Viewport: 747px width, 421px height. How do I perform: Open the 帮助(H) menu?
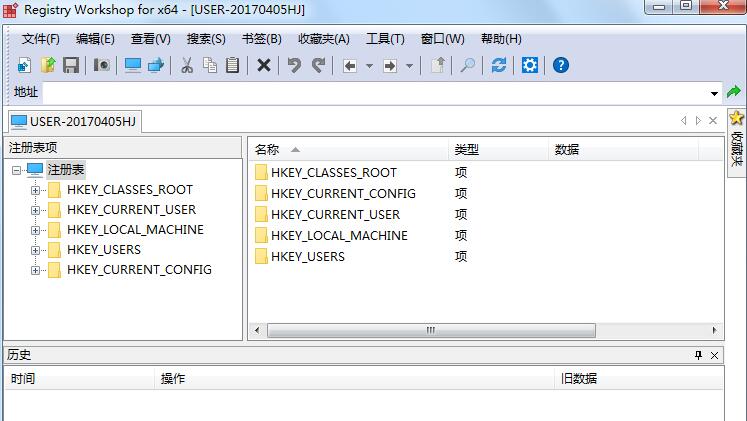pyautogui.click(x=501, y=39)
